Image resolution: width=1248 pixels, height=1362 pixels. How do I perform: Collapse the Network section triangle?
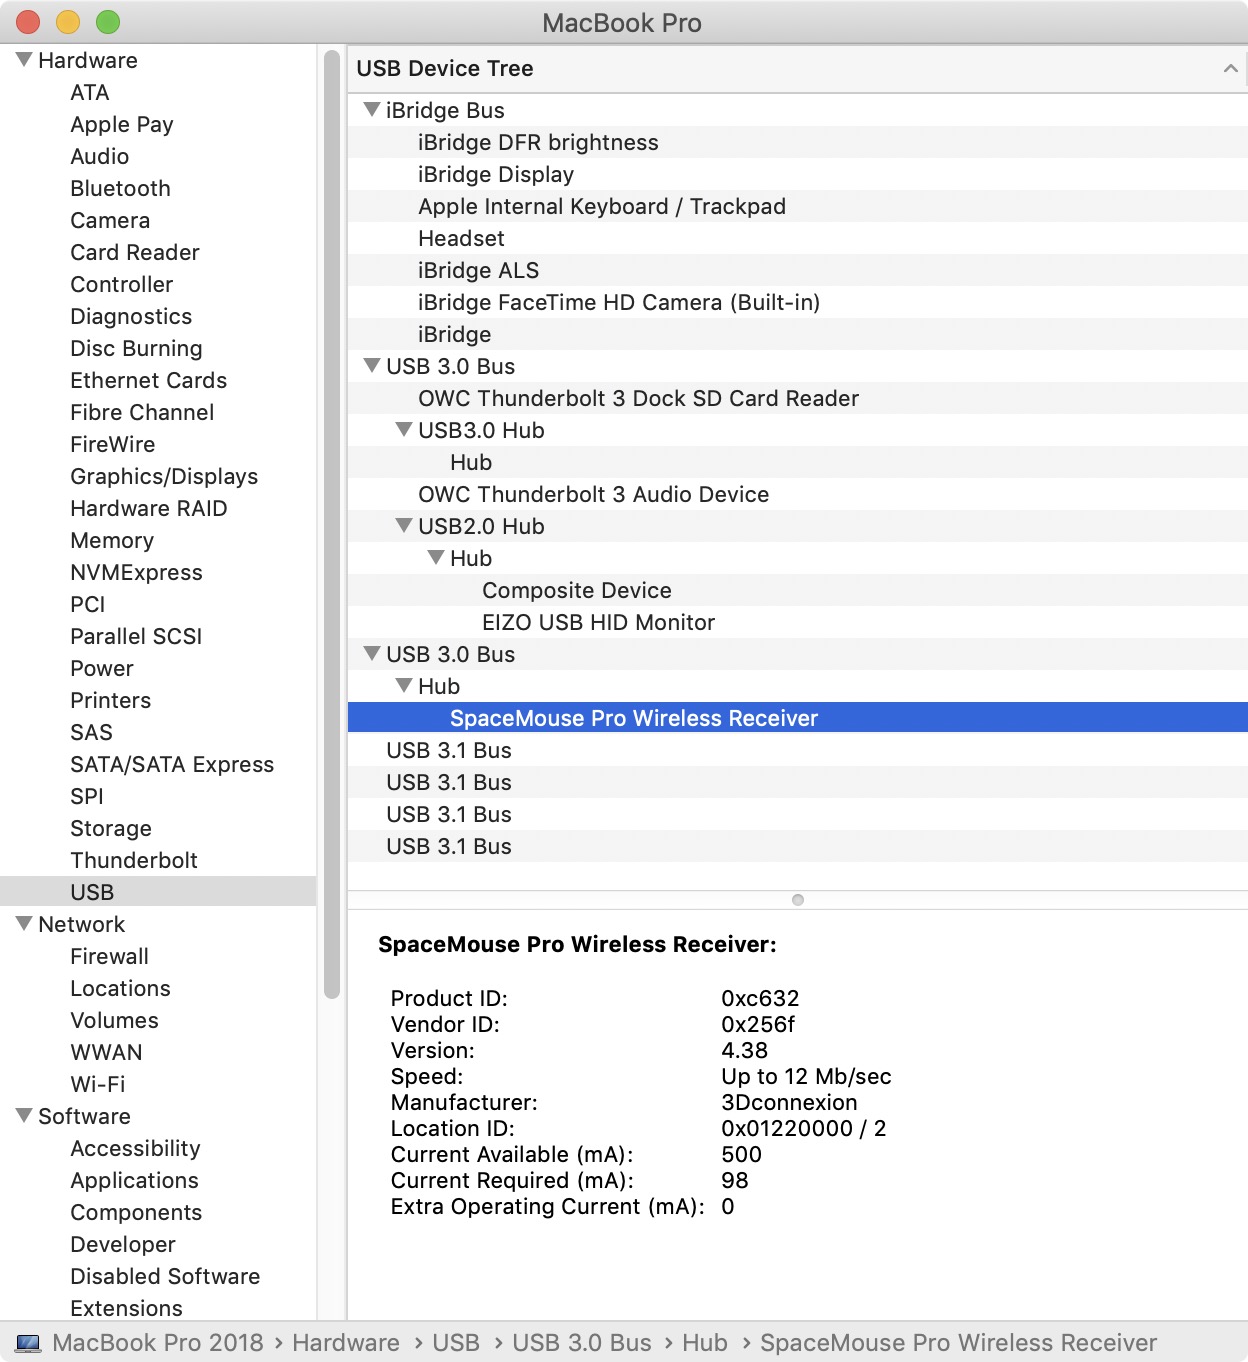click(x=24, y=923)
